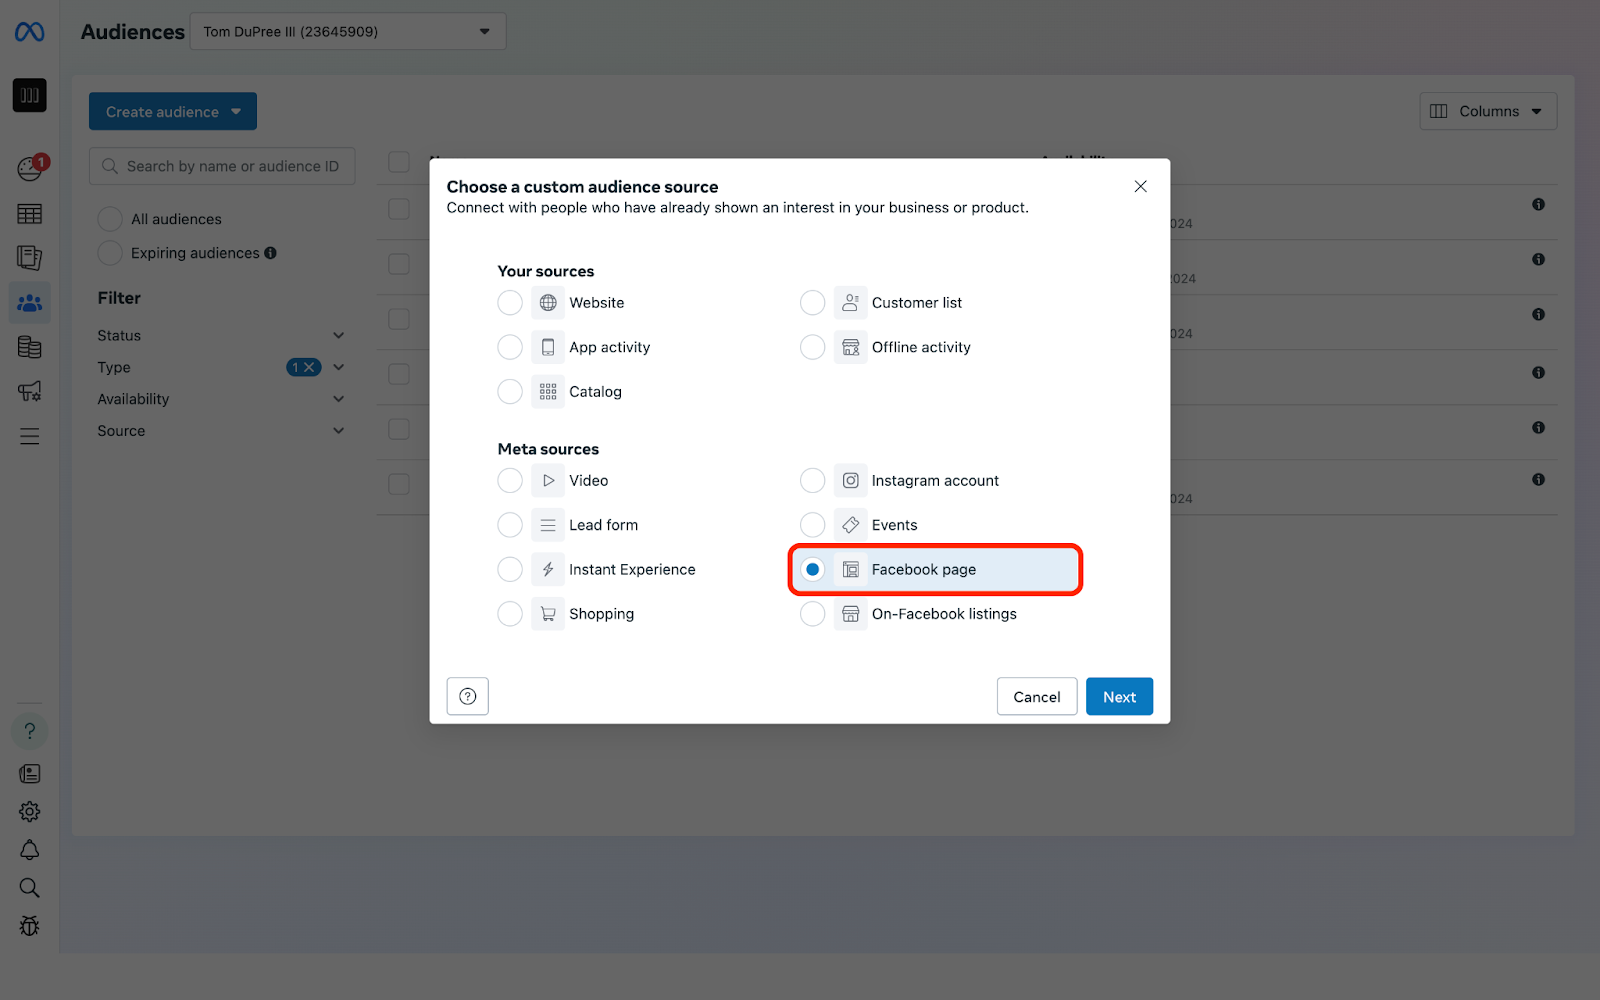1600x1000 pixels.
Task: Click the bug report icon in sidebar
Action: point(29,926)
